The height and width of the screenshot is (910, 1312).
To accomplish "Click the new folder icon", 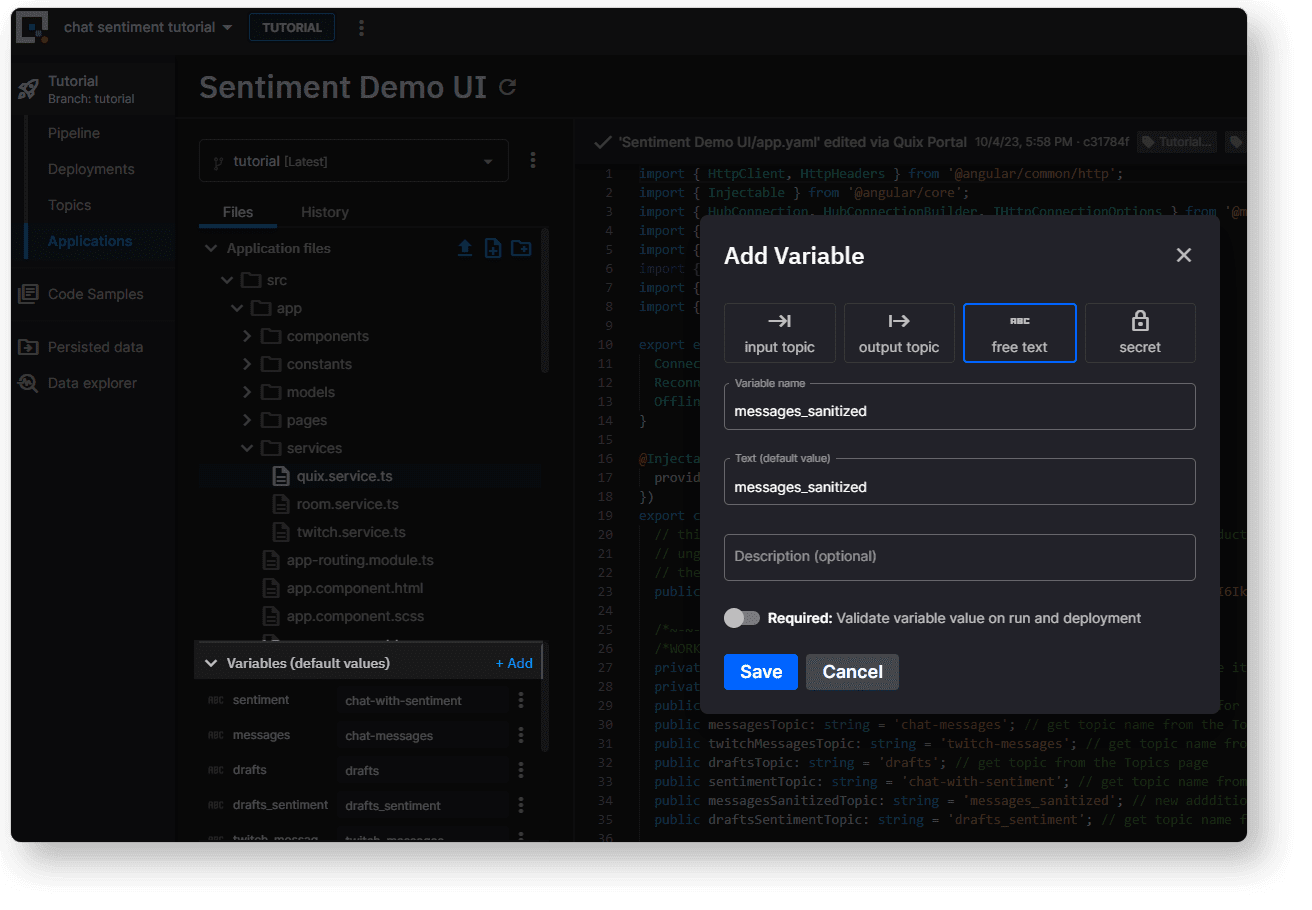I will click(x=521, y=248).
